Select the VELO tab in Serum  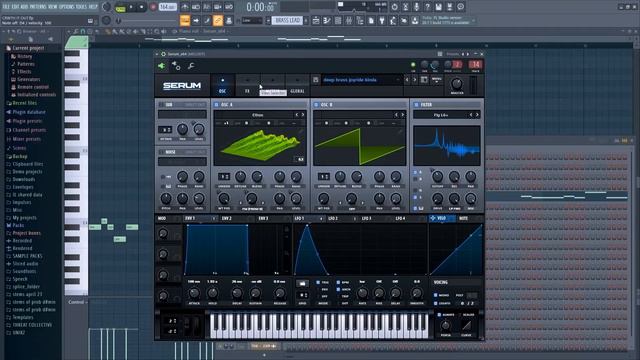442,219
